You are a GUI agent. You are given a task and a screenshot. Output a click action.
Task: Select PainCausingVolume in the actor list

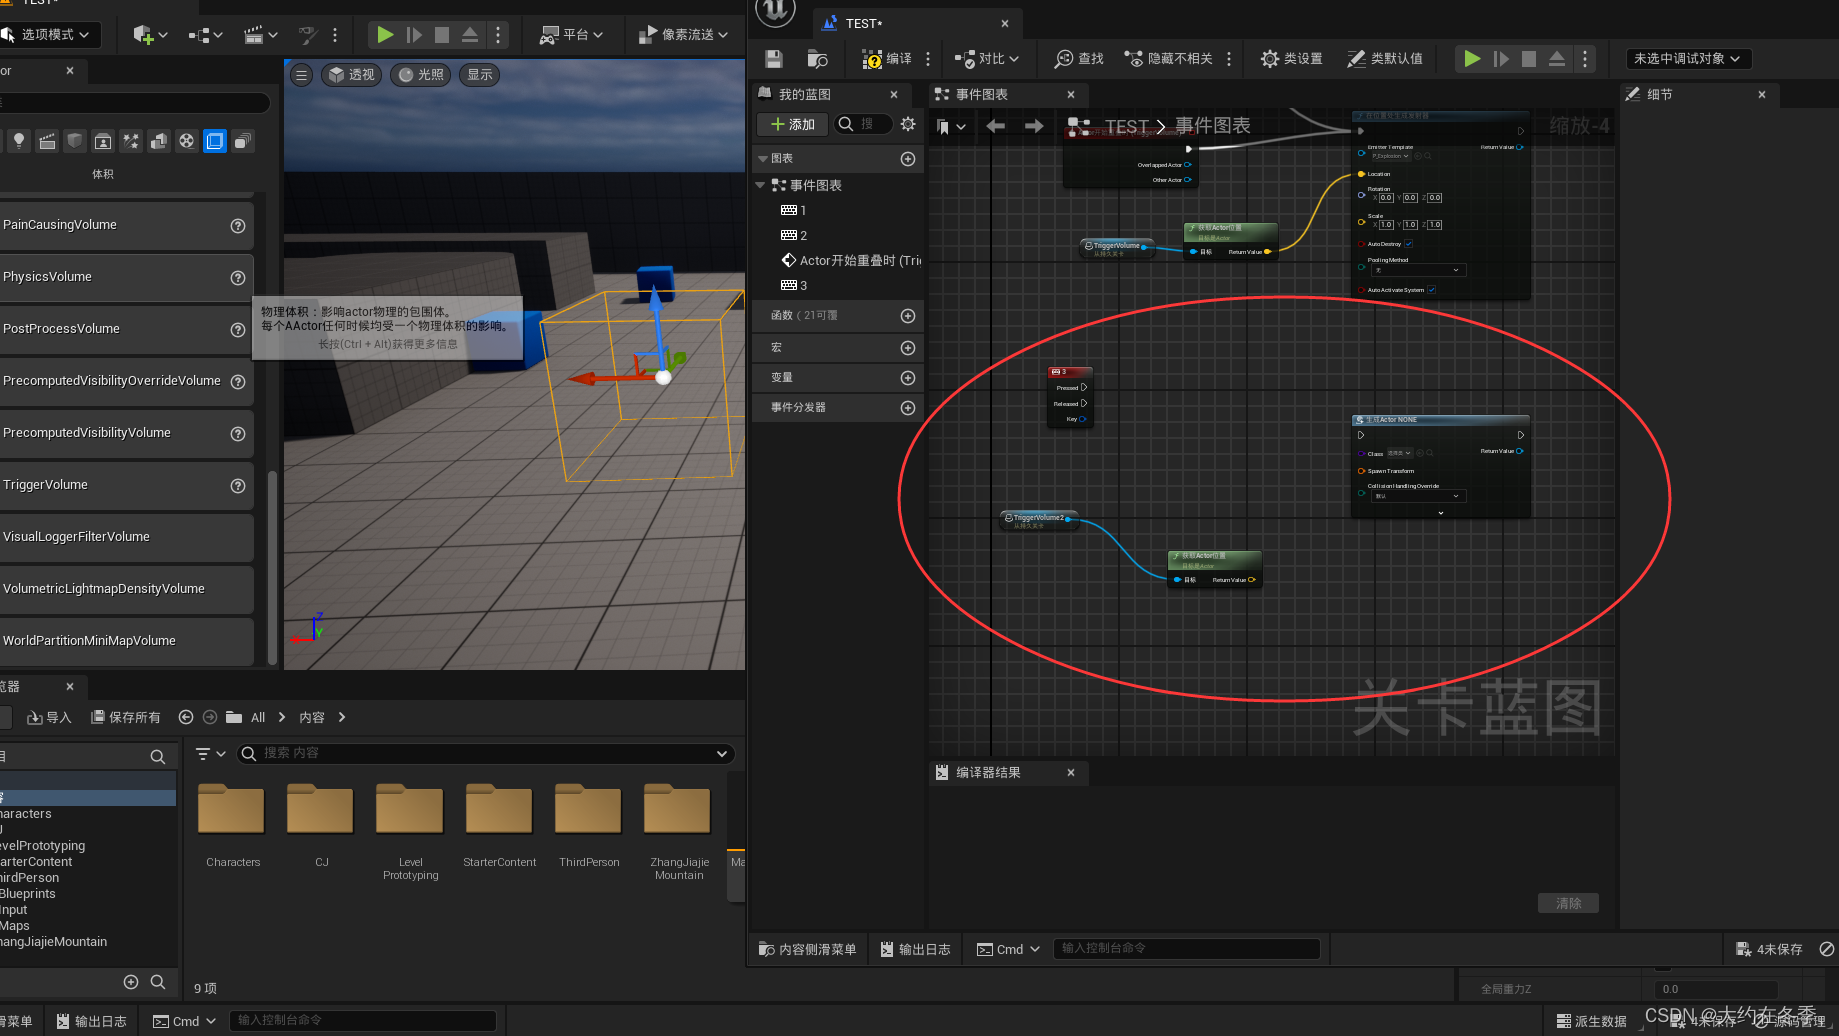[x=125, y=225]
